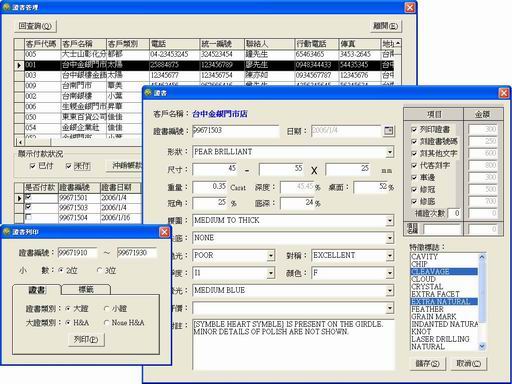Click the size field showing 45

[x=215, y=169]
